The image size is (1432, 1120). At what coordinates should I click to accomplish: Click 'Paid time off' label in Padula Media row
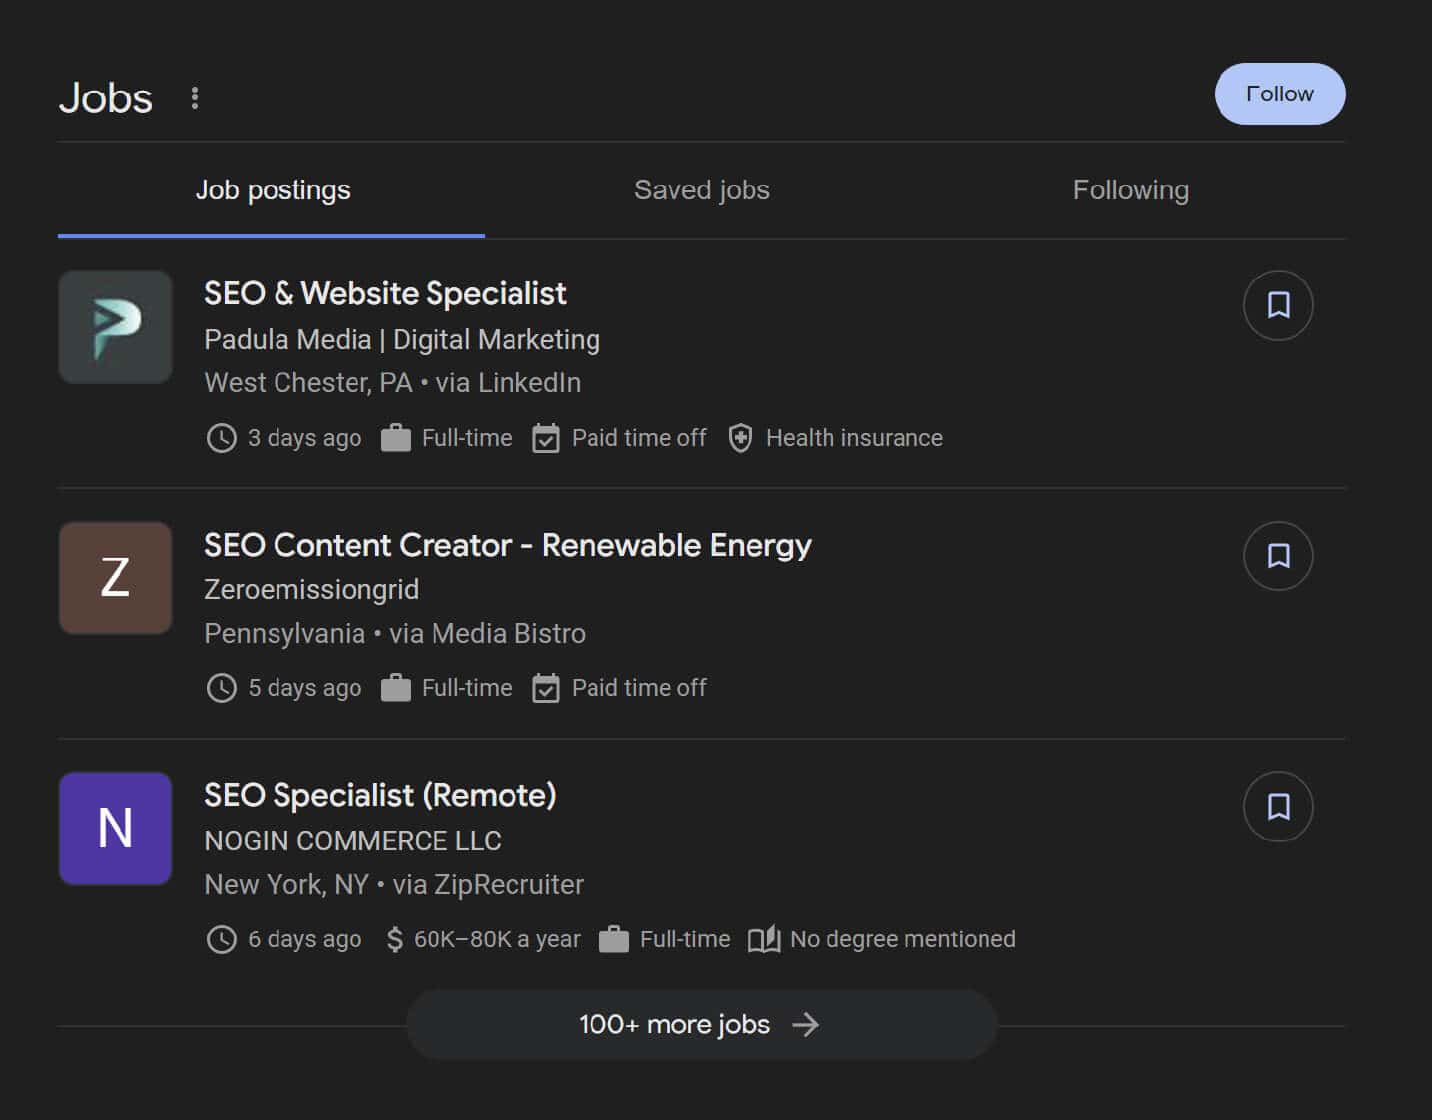click(x=639, y=438)
